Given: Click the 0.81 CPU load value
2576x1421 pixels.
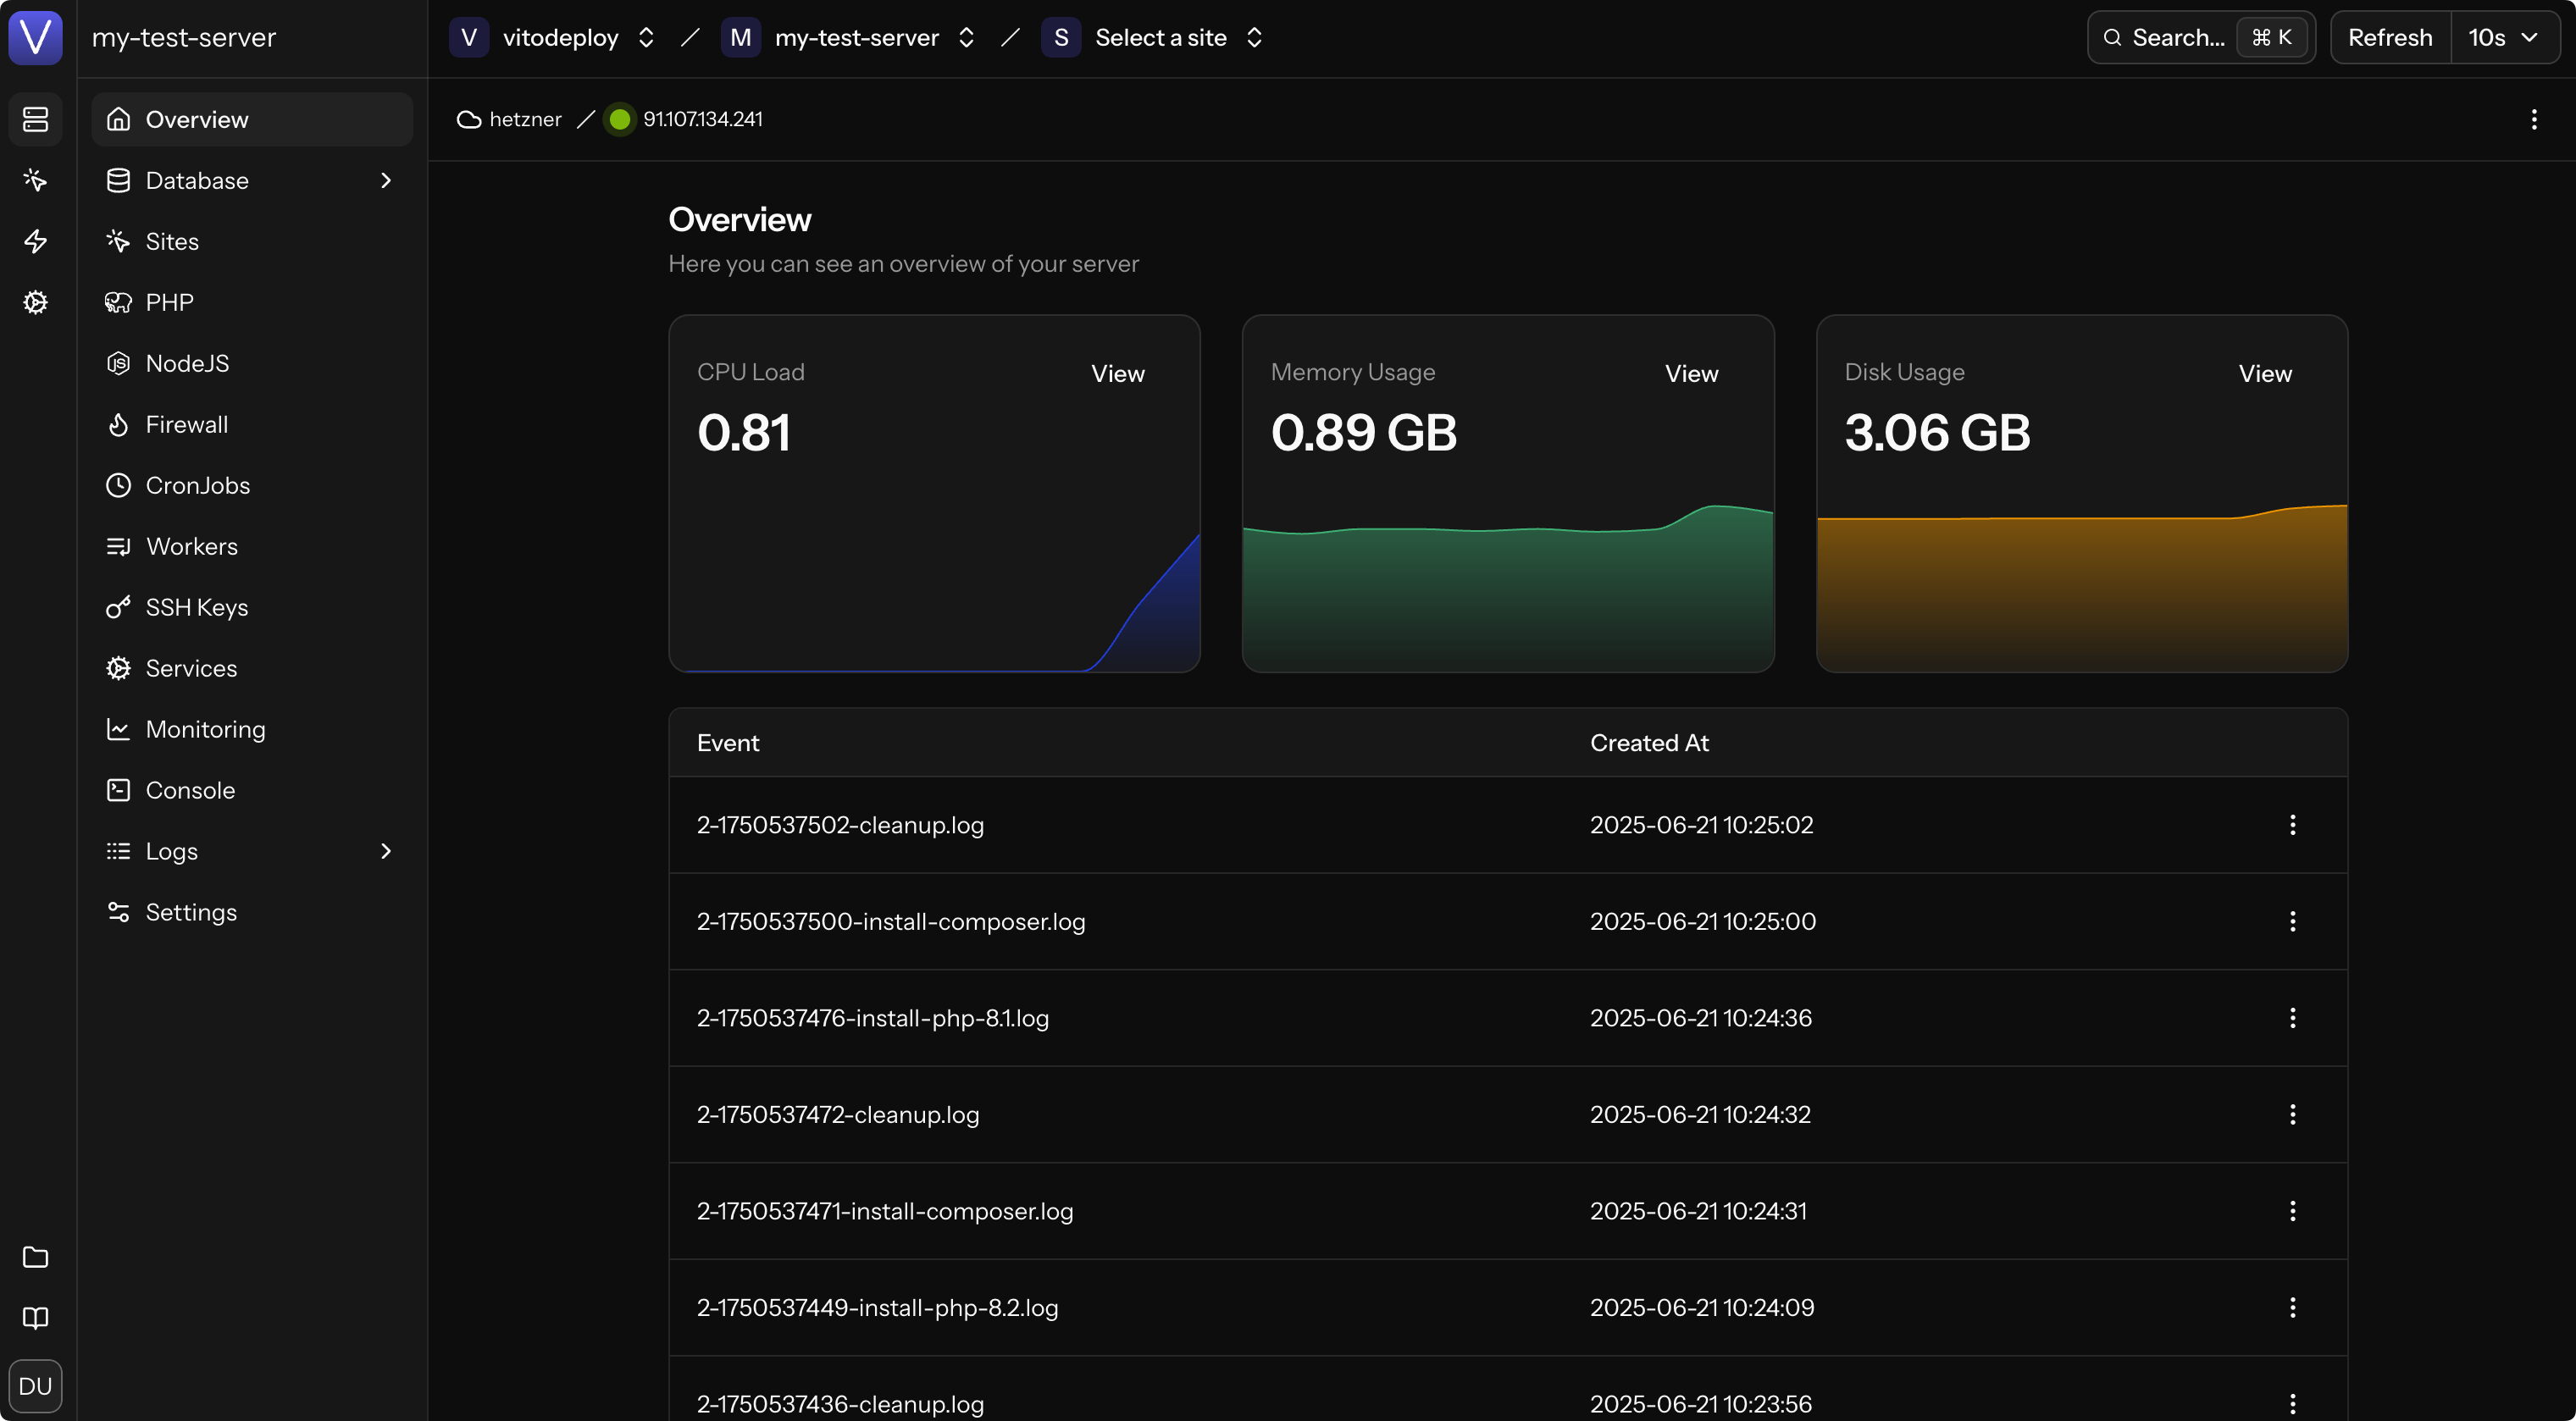Looking at the screenshot, I should (744, 433).
